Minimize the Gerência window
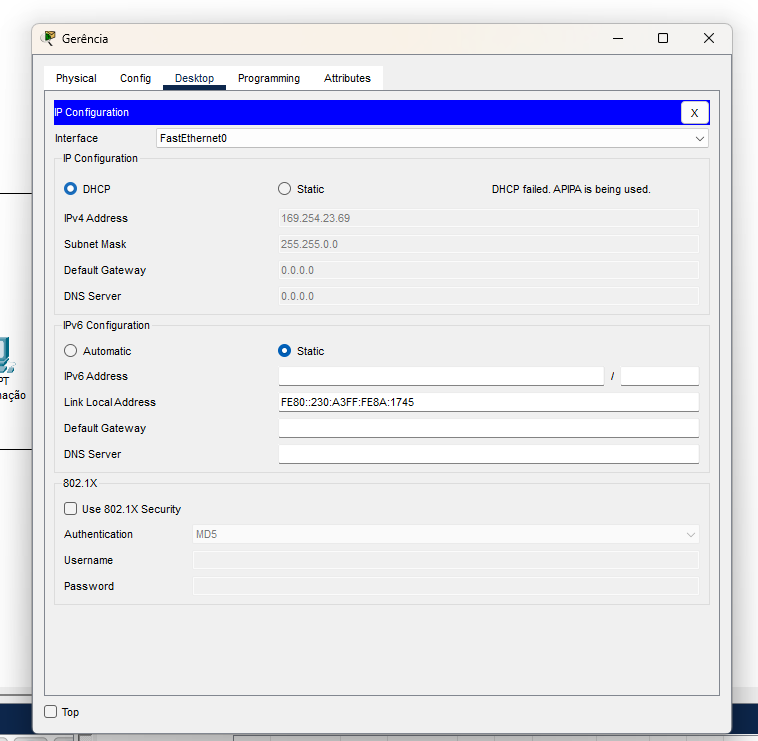 tap(618, 38)
